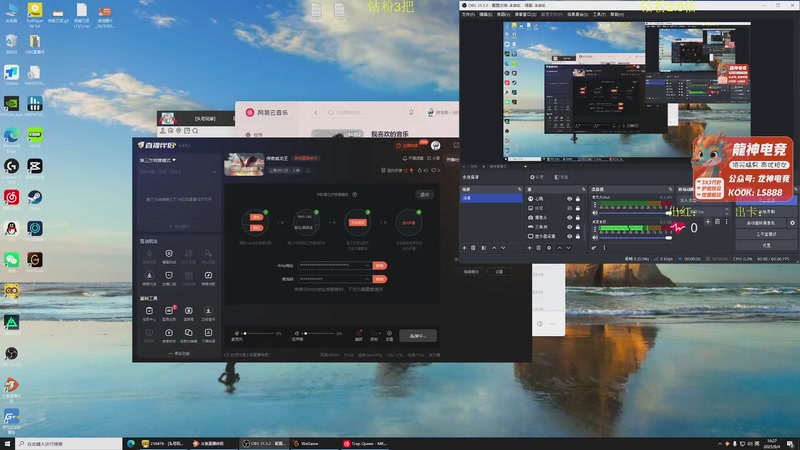Delete selected scene with trash icon in OBS
800x450 pixels.
point(473,248)
